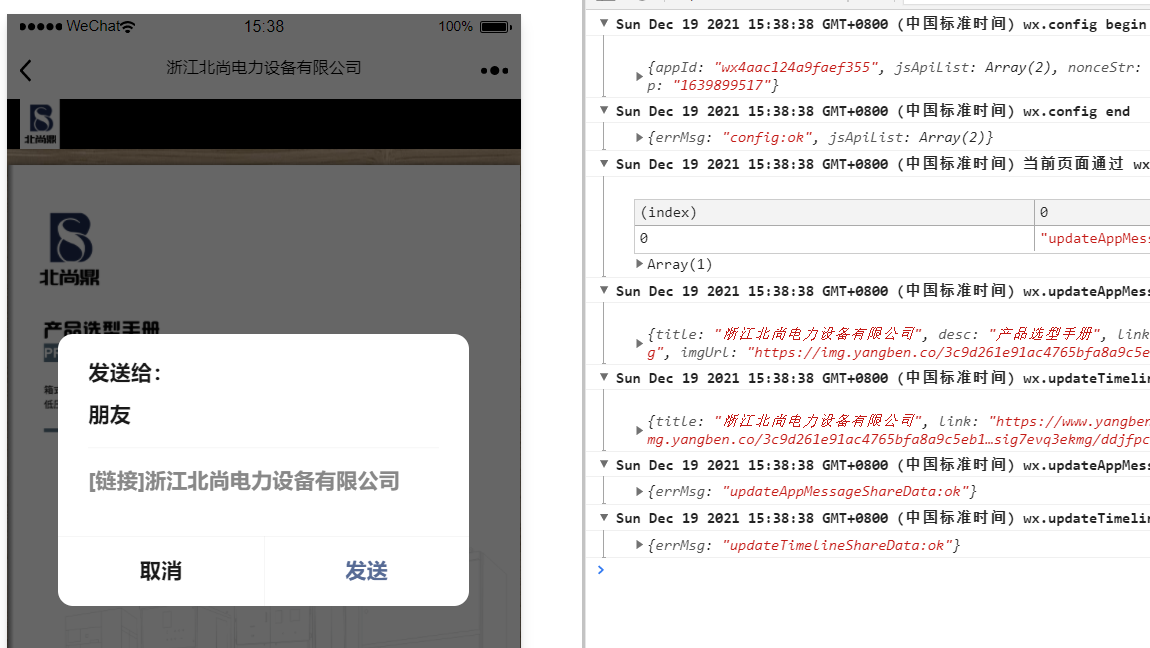Click the 0 column header in console table
Screen dimensions: 1150x648
click(x=1092, y=213)
